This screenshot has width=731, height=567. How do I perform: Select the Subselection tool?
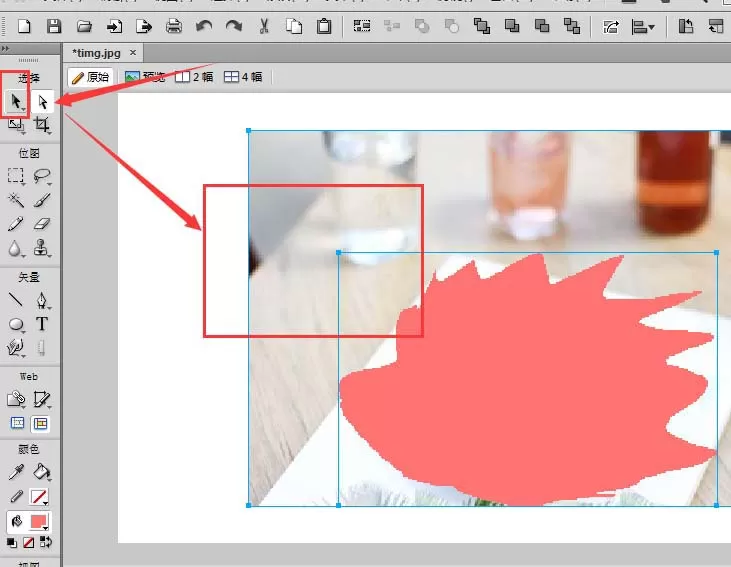[x=42, y=101]
